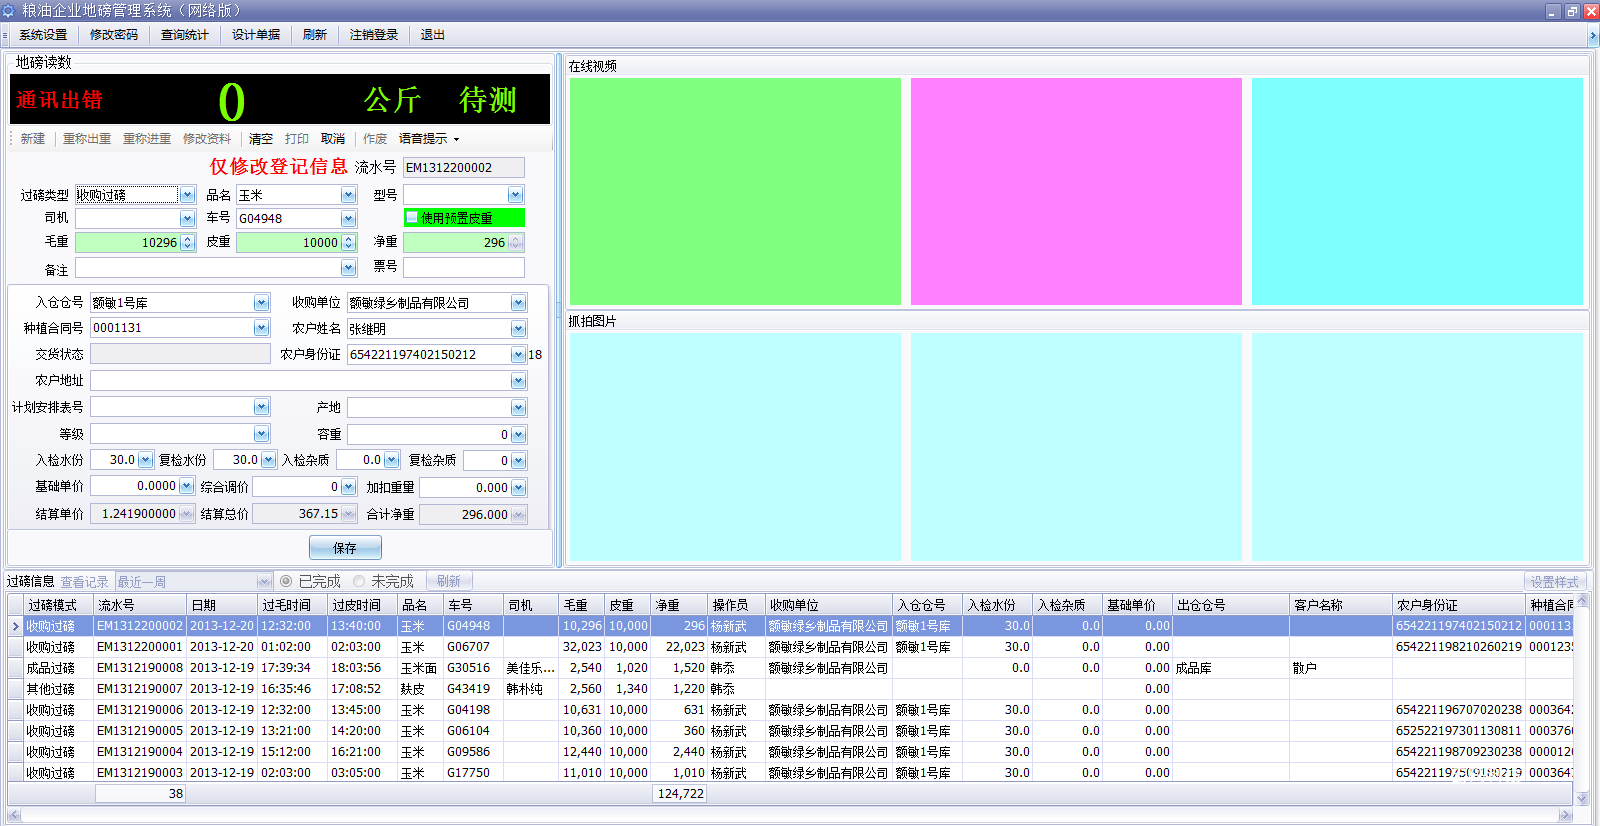Click the 净重 column header in the table
The width and height of the screenshot is (1600, 826).
(x=680, y=605)
